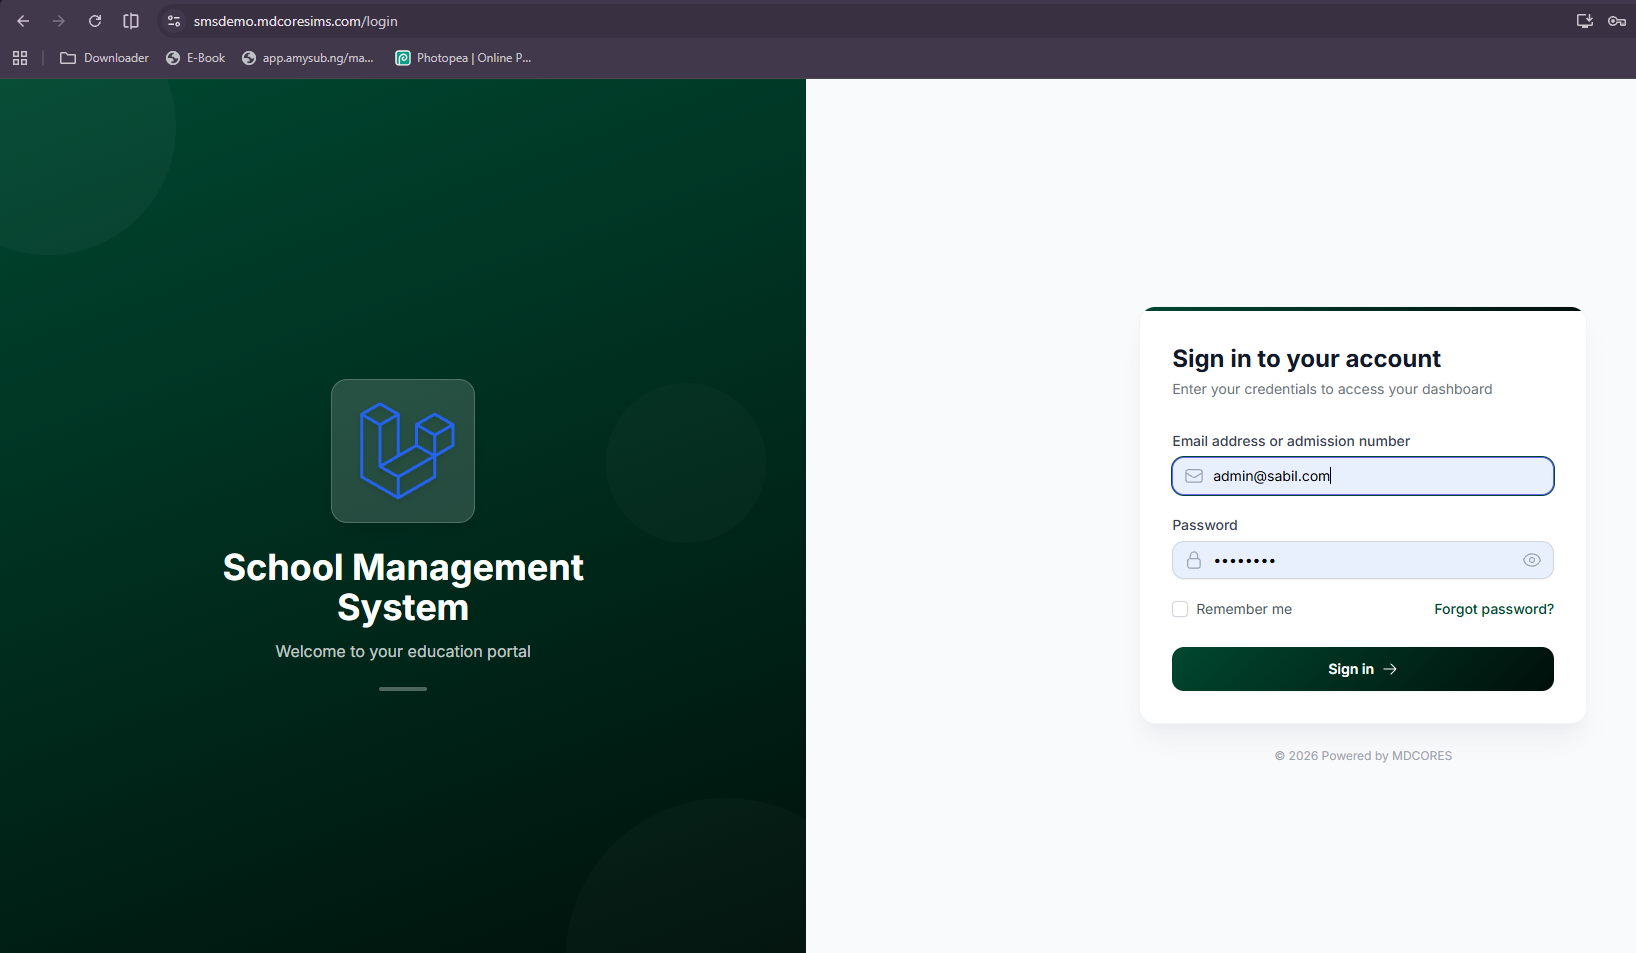View site information icon in address bar

pyautogui.click(x=174, y=21)
